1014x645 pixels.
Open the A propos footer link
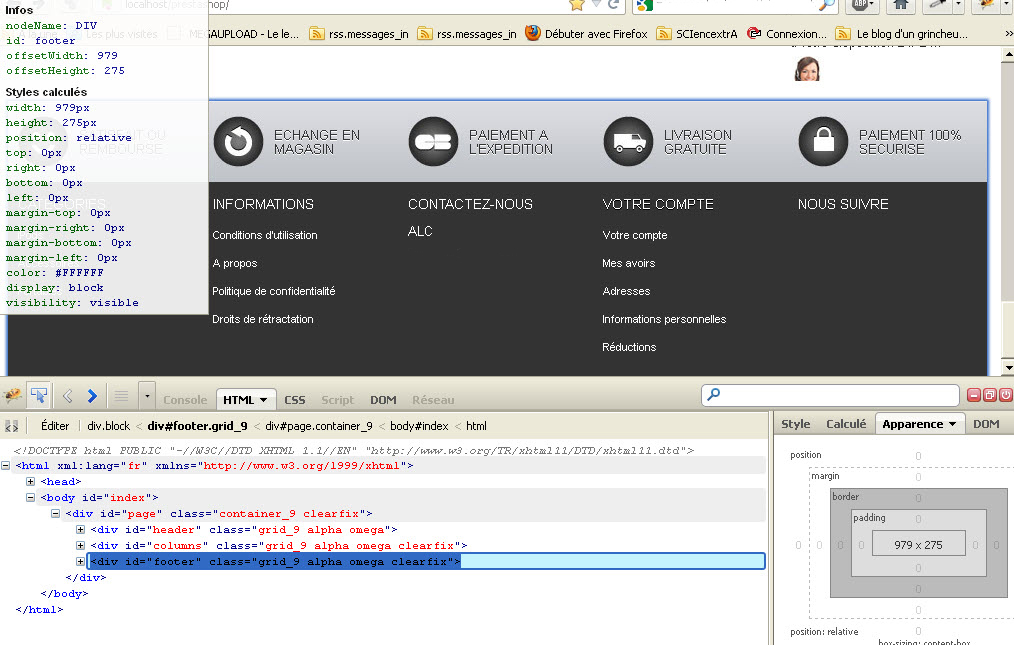point(235,263)
